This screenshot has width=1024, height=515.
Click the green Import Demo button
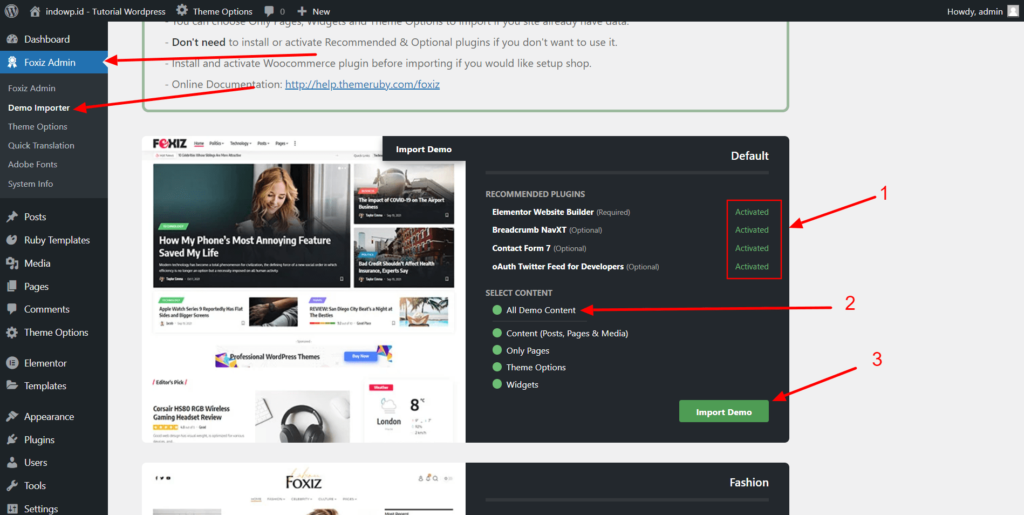pyautogui.click(x=724, y=412)
